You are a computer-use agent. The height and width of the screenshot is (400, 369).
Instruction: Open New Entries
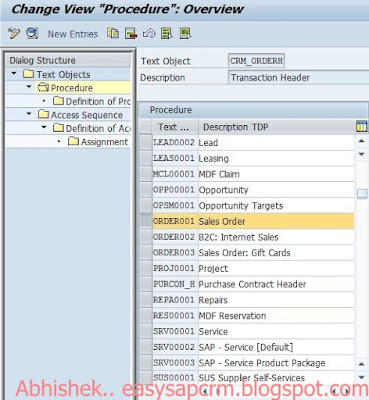coord(73,34)
